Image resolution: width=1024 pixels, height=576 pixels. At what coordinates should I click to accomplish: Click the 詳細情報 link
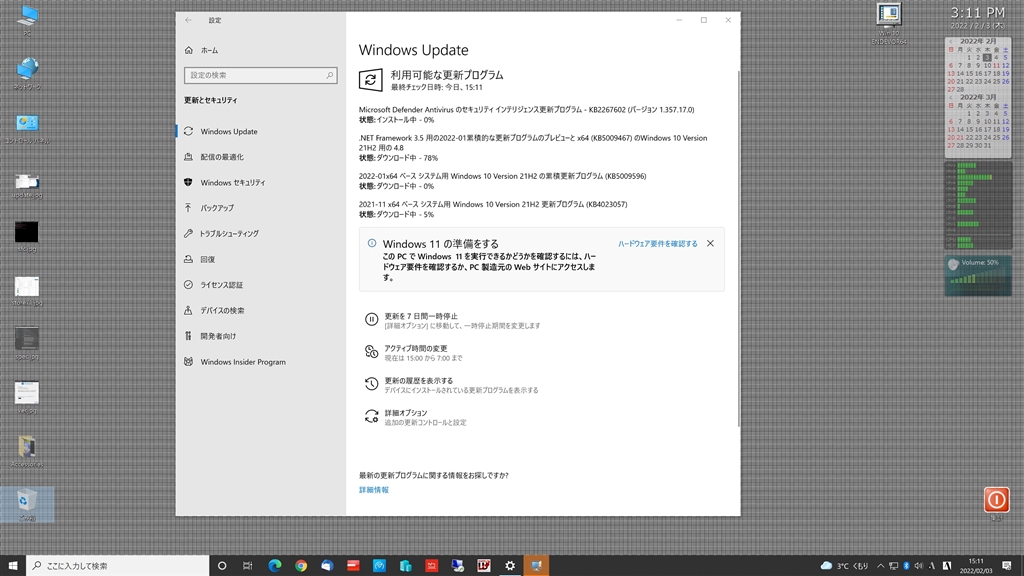[x=374, y=490]
